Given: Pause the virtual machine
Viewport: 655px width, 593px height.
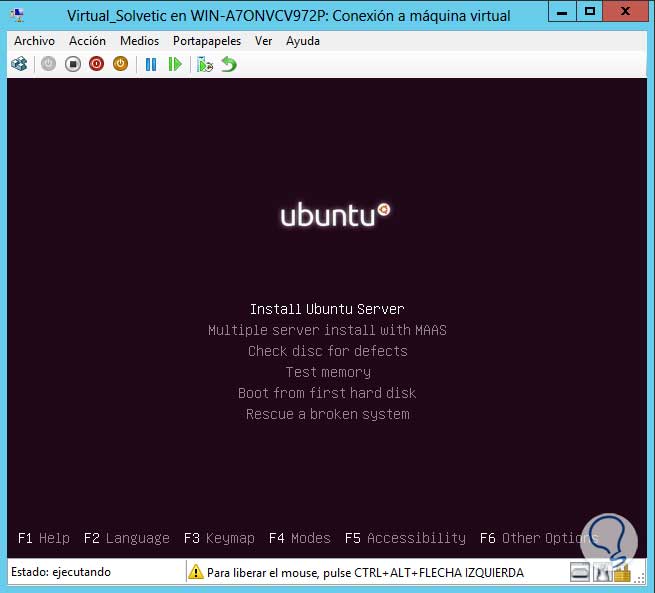Looking at the screenshot, I should pos(151,65).
